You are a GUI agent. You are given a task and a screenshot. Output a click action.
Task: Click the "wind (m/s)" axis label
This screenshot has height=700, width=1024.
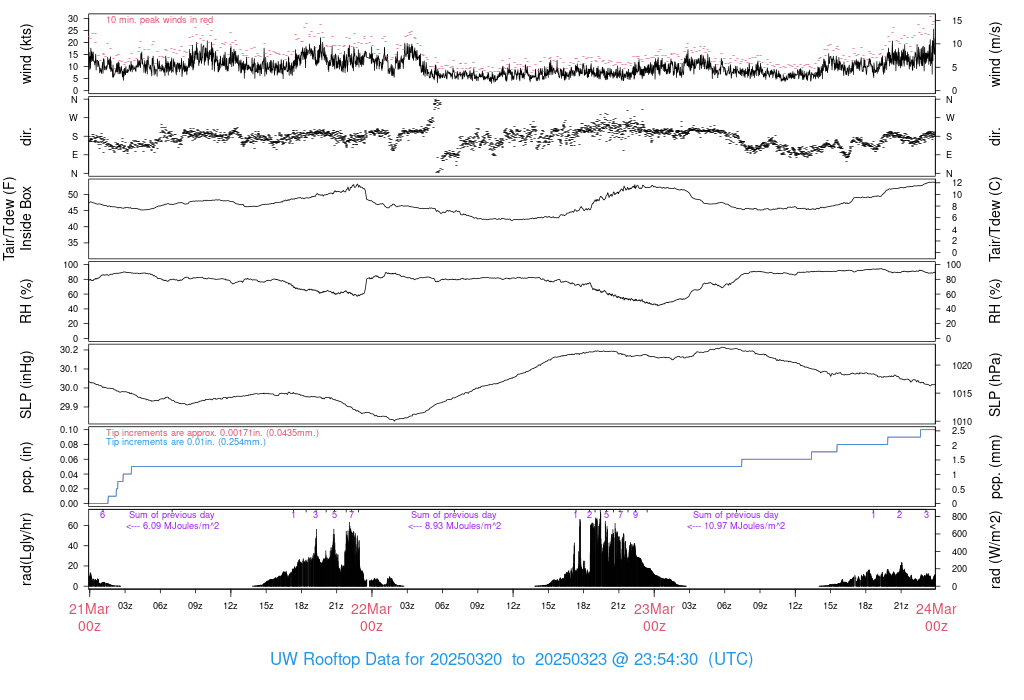tap(995, 54)
